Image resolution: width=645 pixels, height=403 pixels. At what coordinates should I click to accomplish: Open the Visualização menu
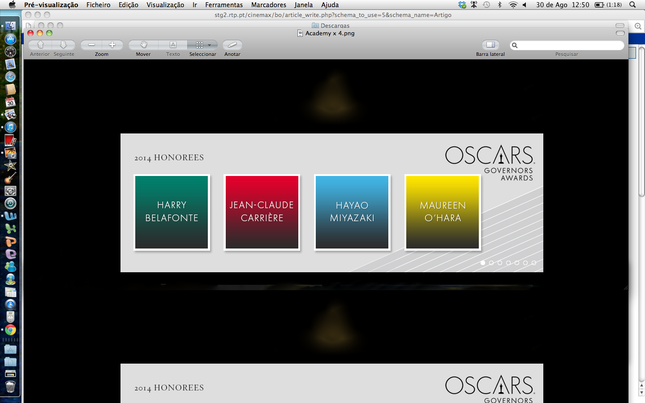click(x=165, y=5)
